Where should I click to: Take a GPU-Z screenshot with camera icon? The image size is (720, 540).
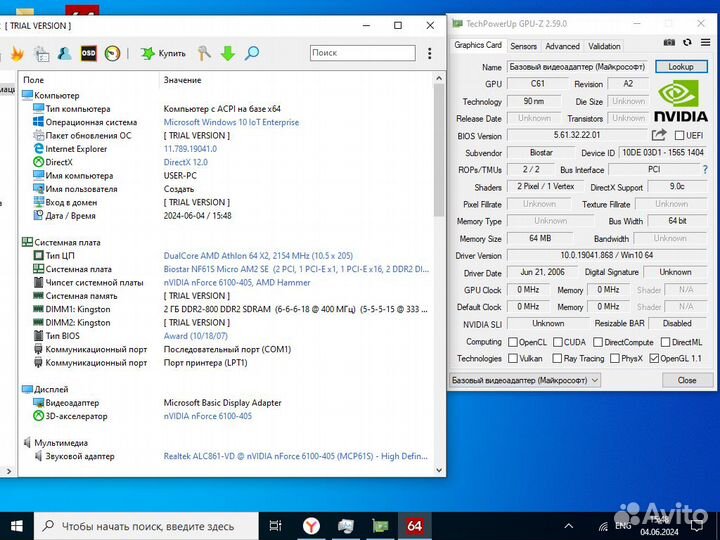[669, 42]
